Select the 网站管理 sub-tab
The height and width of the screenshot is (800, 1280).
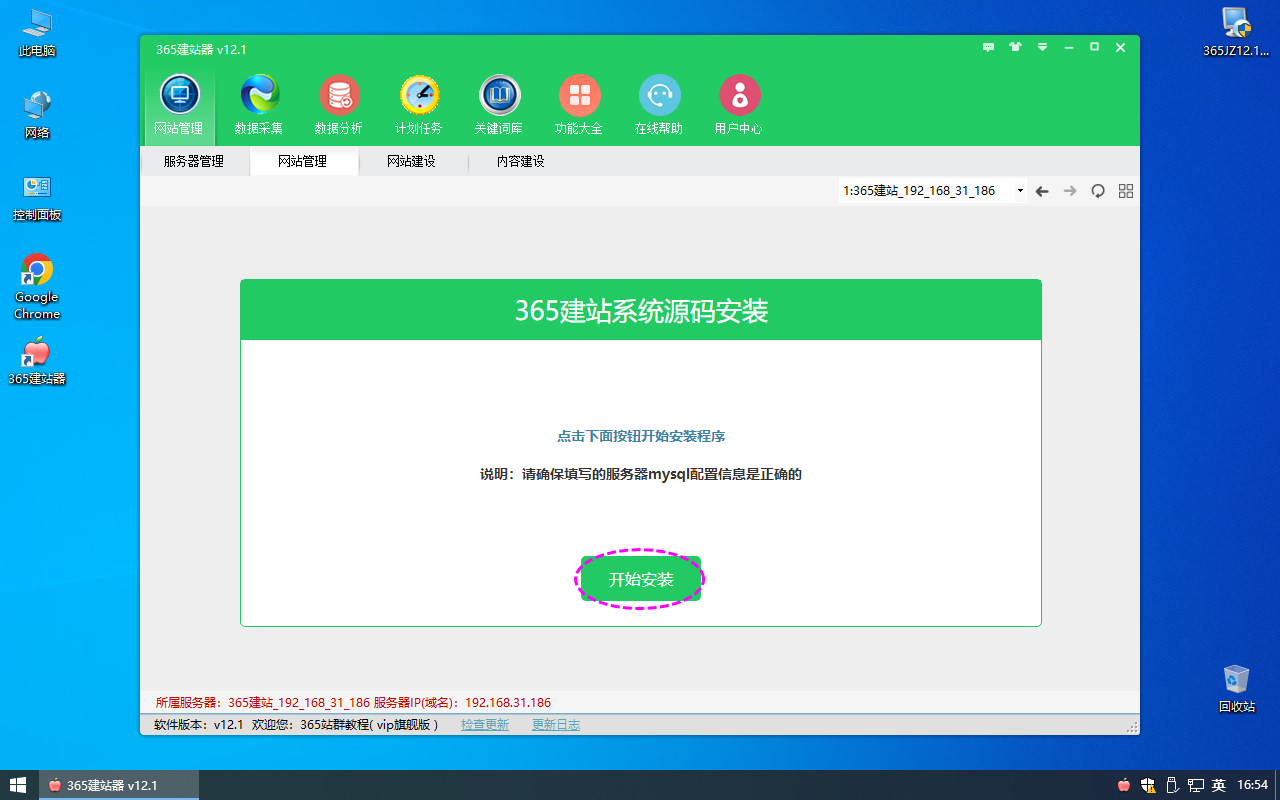(303, 161)
